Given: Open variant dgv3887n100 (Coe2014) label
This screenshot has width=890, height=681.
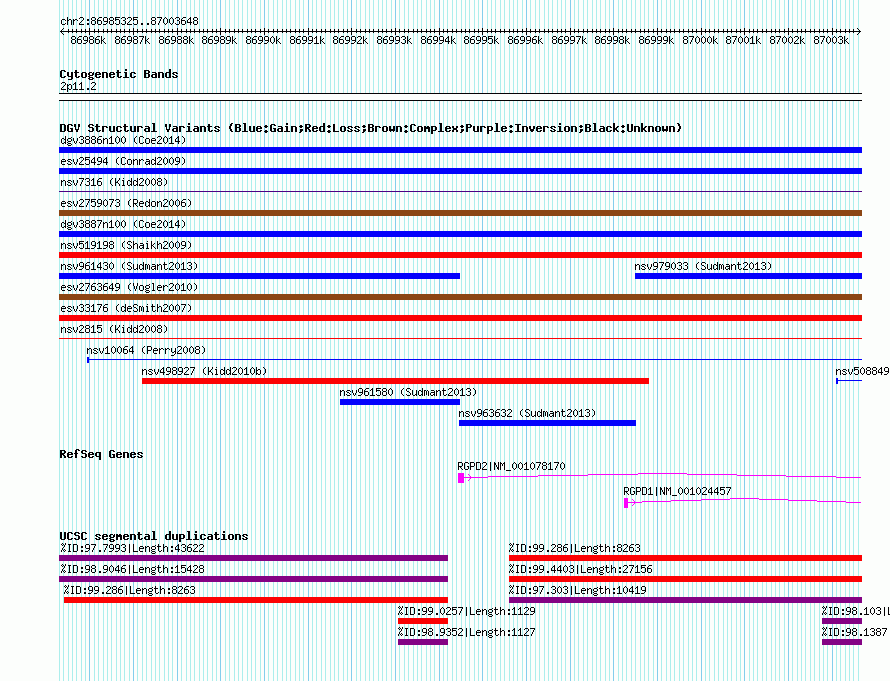Looking at the screenshot, I should click(123, 224).
